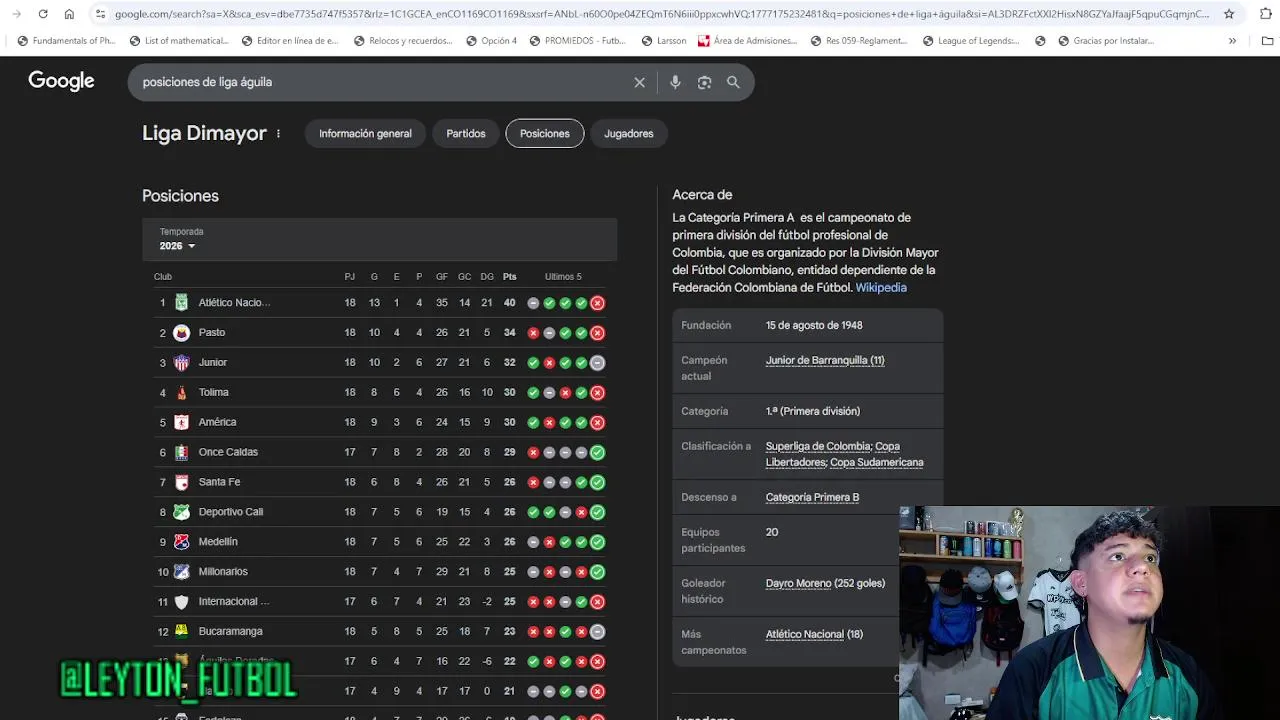Click Medellín team crest
The width and height of the screenshot is (1280, 720).
[181, 542]
